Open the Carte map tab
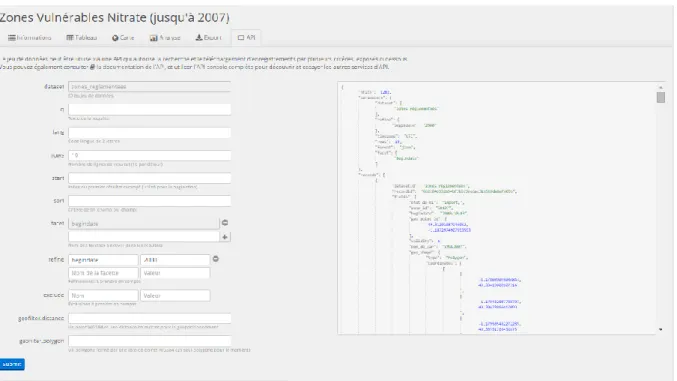This screenshot has width=677, height=381. pos(123,38)
